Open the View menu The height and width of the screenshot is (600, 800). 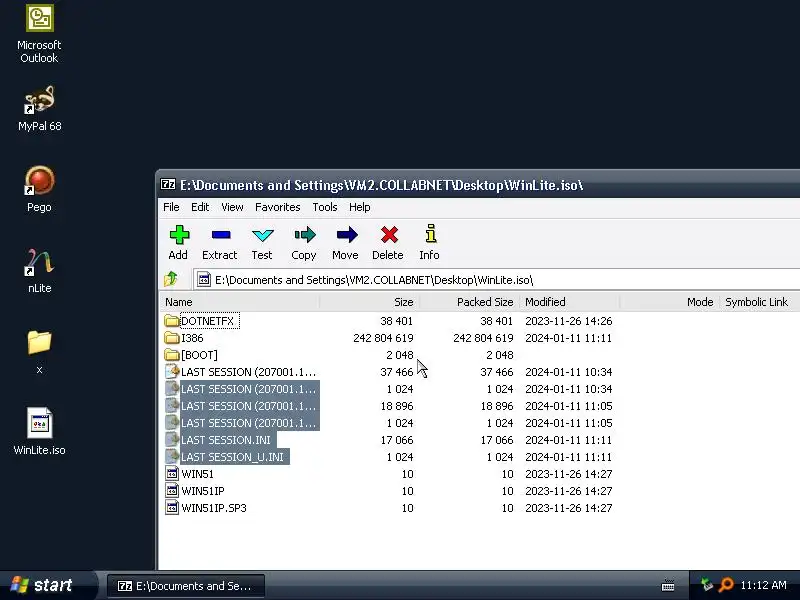[232, 207]
